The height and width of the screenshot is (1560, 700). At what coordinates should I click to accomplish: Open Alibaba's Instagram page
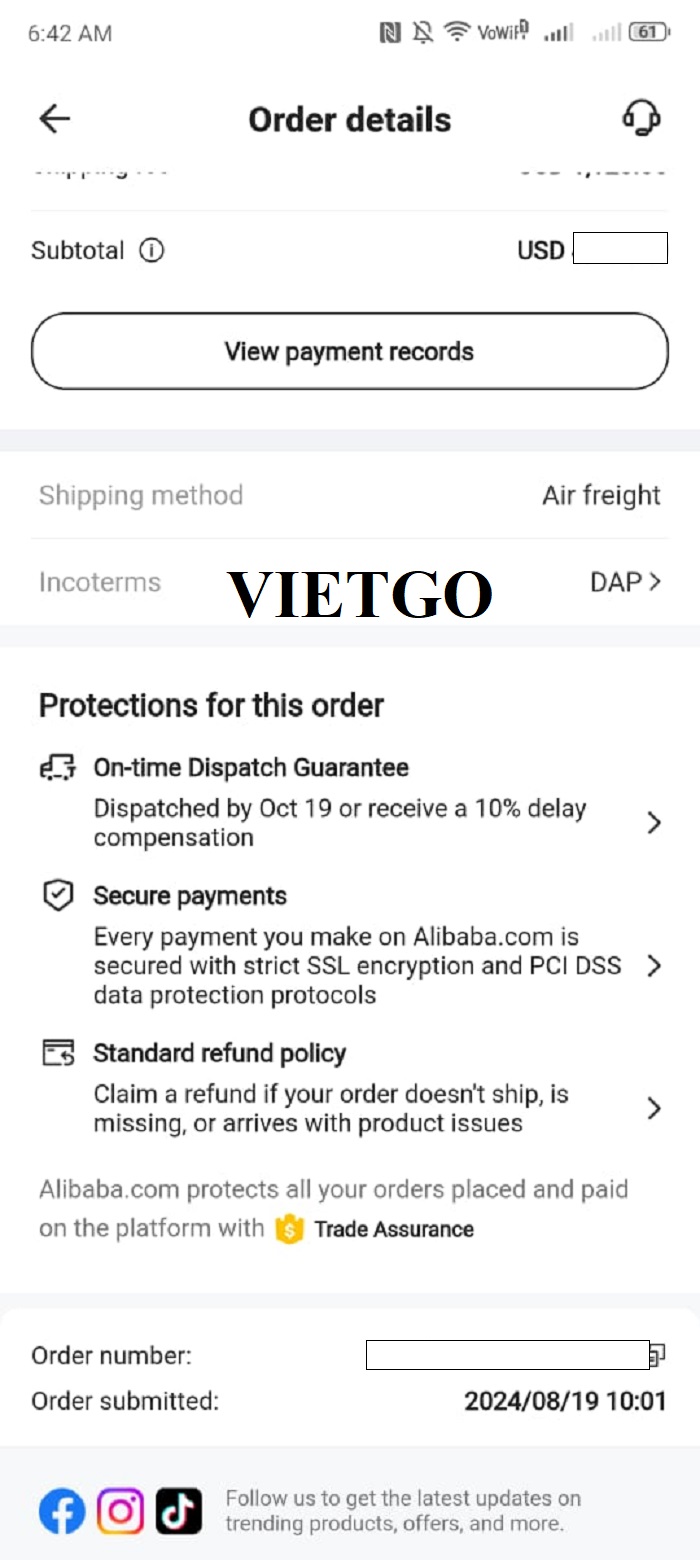pyautogui.click(x=120, y=1511)
